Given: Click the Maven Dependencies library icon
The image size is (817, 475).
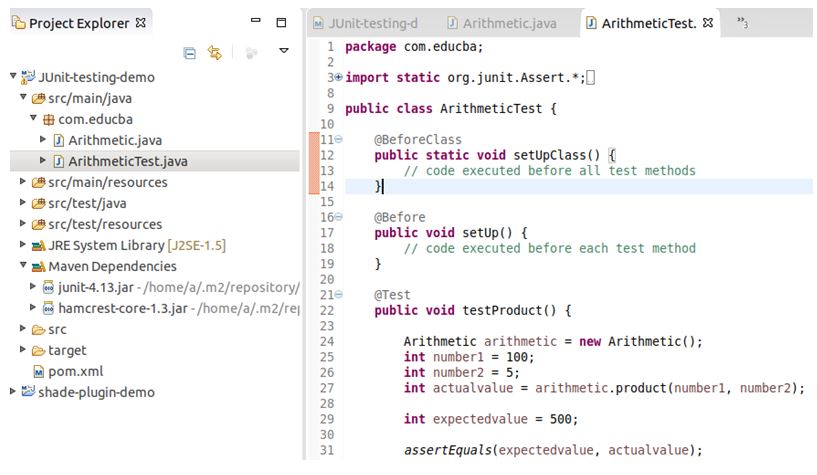Looking at the screenshot, I should point(39,267).
